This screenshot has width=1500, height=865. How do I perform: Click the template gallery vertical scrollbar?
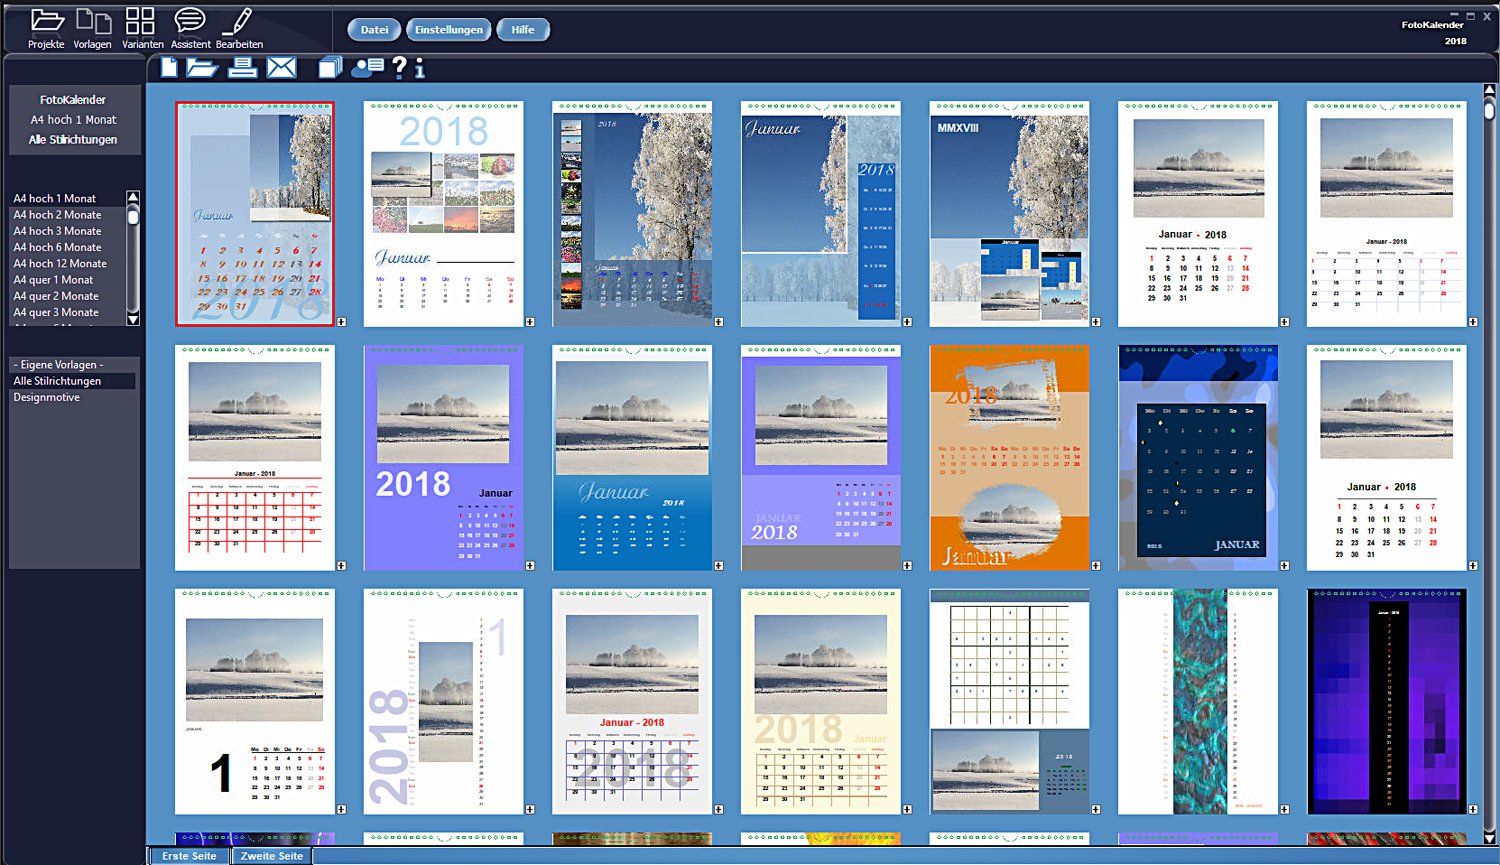click(x=1489, y=465)
